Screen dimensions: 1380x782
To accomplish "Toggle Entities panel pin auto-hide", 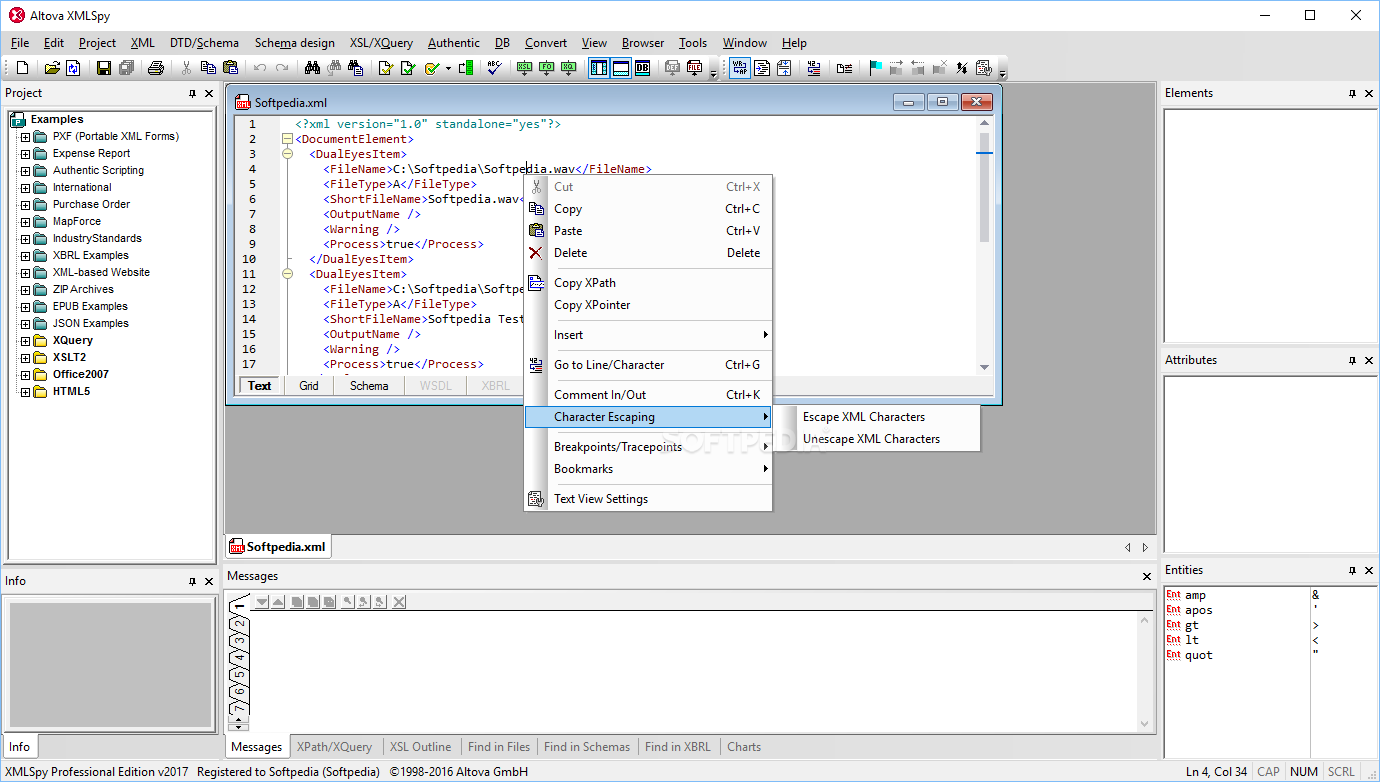I will tap(1352, 570).
